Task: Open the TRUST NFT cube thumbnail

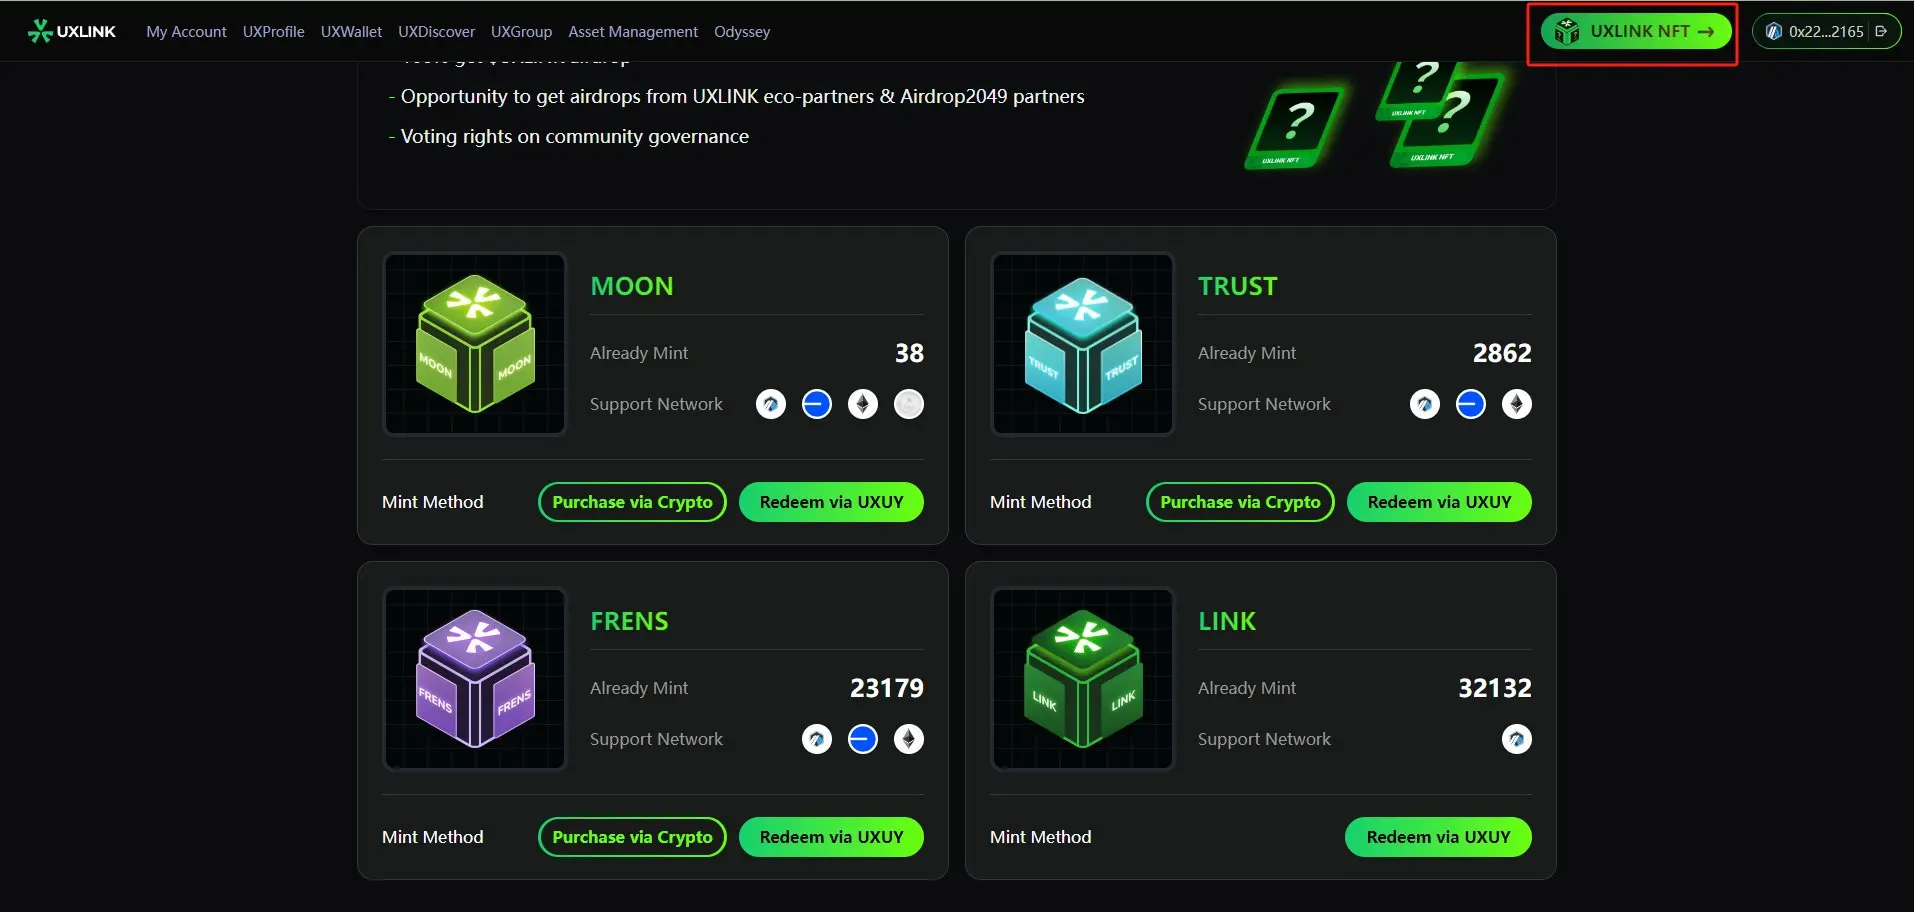Action: [x=1083, y=344]
